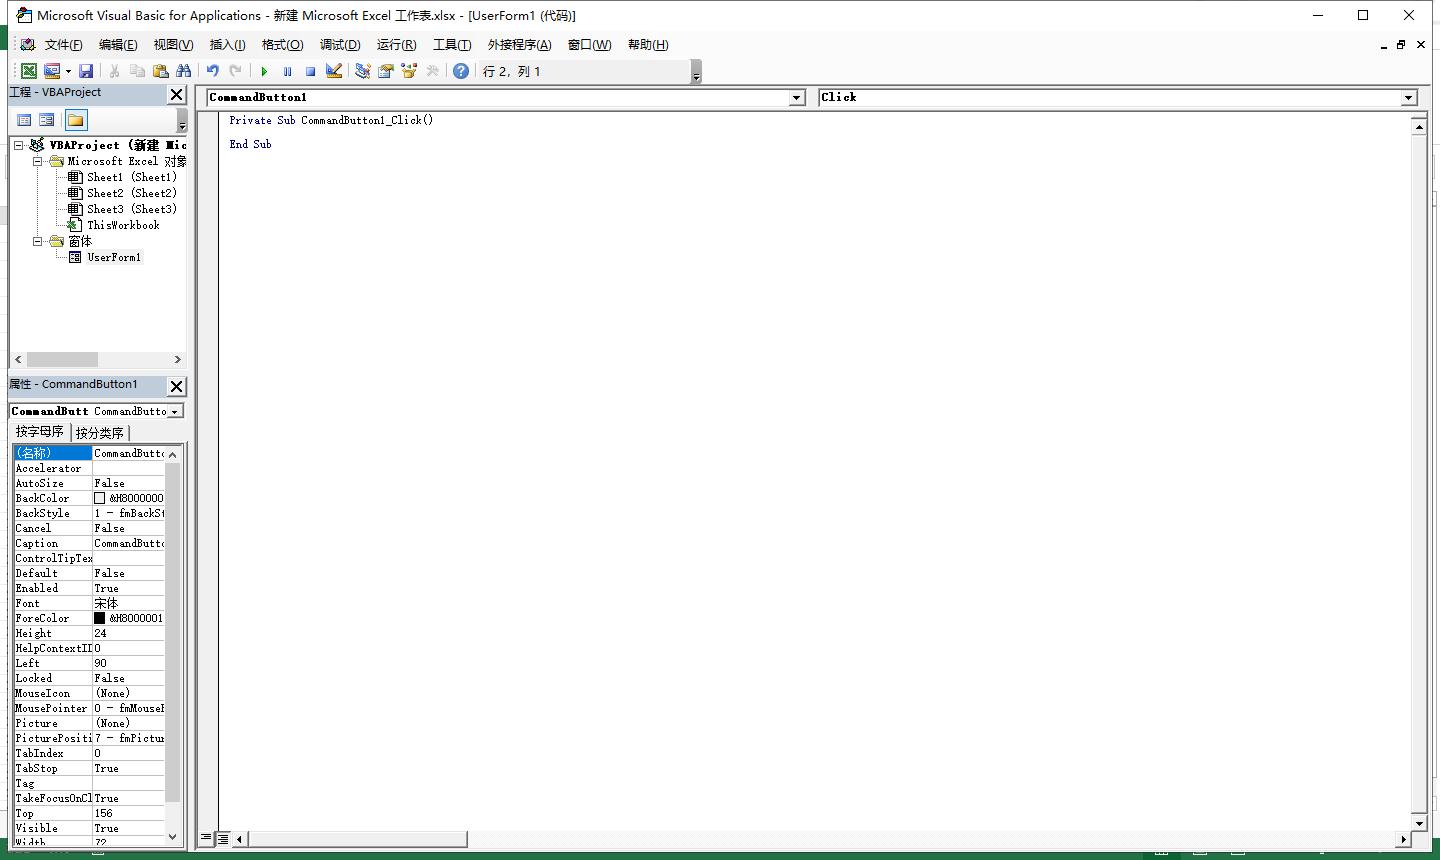Open toolbar options overflow arrow
The image size is (1440, 860).
696,72
